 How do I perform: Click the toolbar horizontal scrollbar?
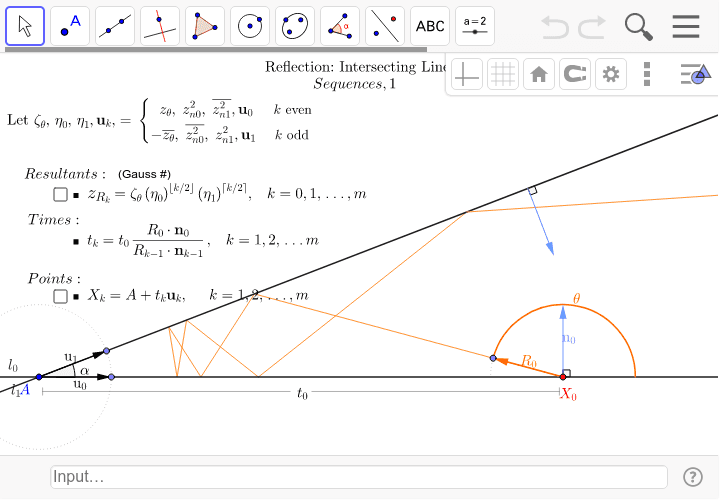tap(216, 49)
